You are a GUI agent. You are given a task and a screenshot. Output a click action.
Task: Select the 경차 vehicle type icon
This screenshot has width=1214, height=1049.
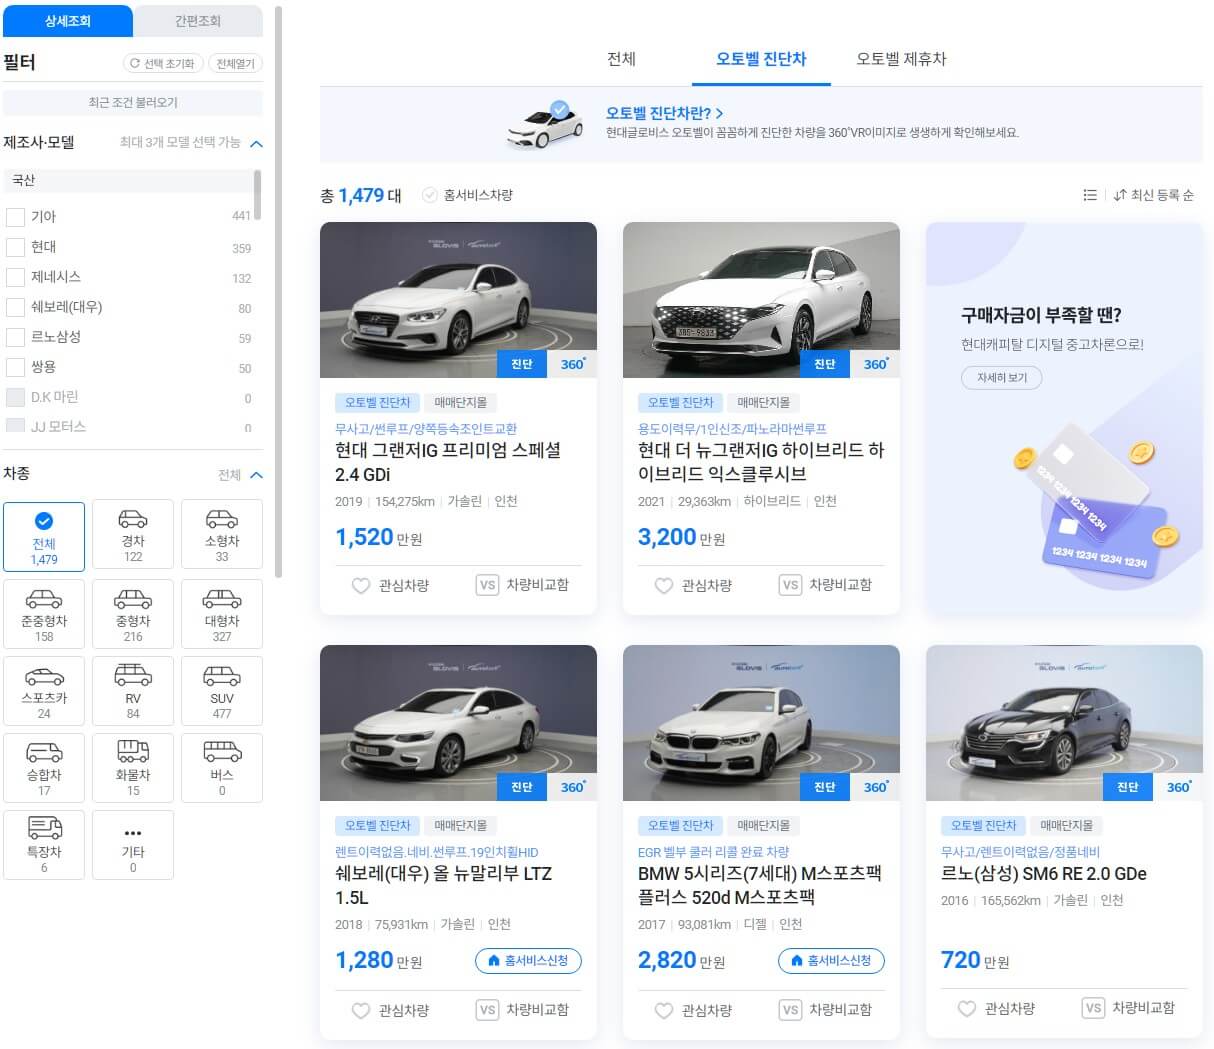pos(133,535)
